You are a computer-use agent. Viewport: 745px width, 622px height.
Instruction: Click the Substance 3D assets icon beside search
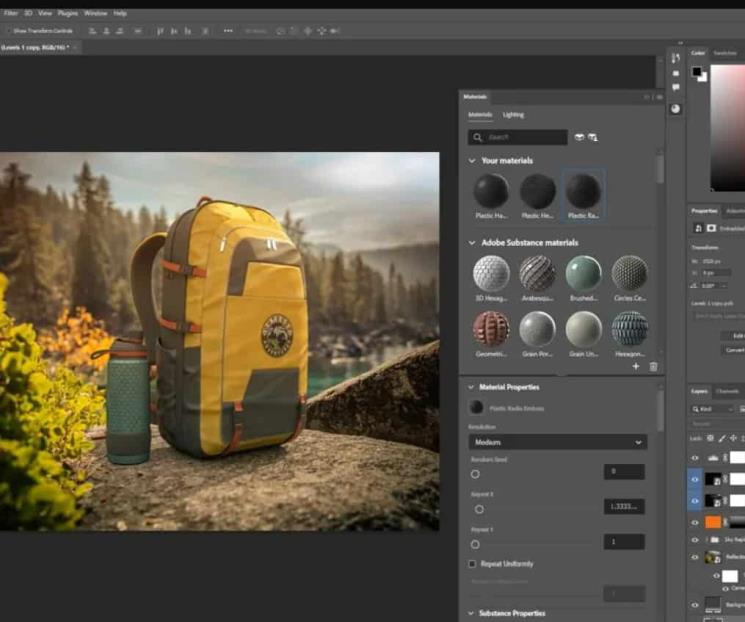pyautogui.click(x=579, y=137)
